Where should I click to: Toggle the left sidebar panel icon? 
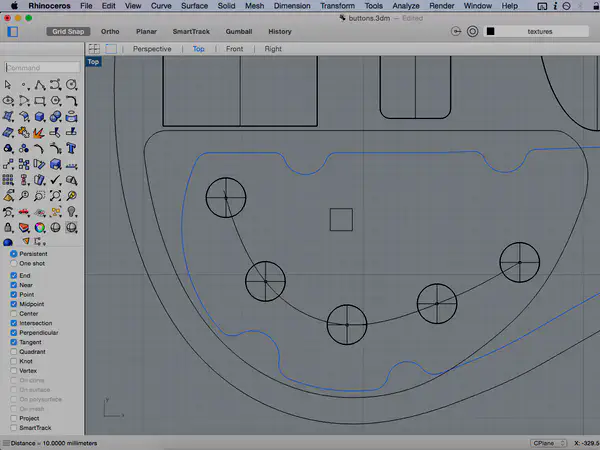[x=13, y=31]
